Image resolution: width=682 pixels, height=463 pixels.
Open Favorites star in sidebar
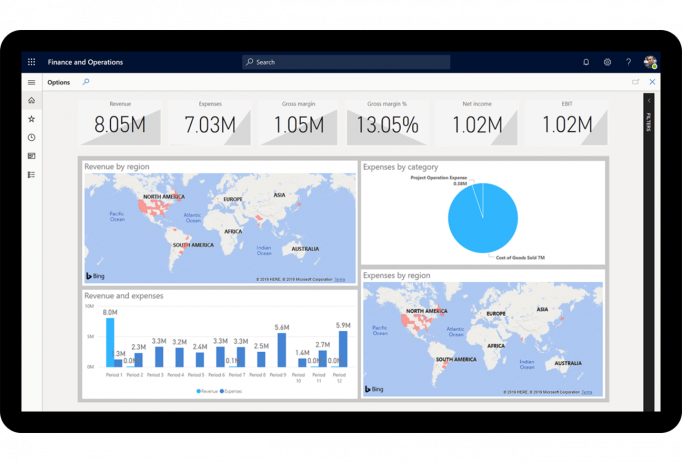[x=31, y=119]
